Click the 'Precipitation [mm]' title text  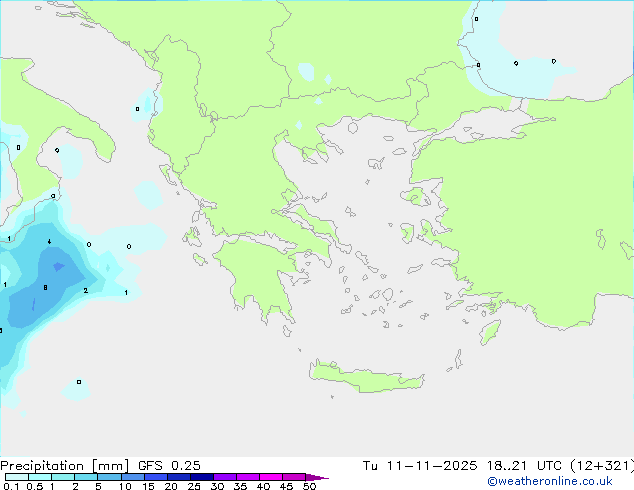click(64, 466)
